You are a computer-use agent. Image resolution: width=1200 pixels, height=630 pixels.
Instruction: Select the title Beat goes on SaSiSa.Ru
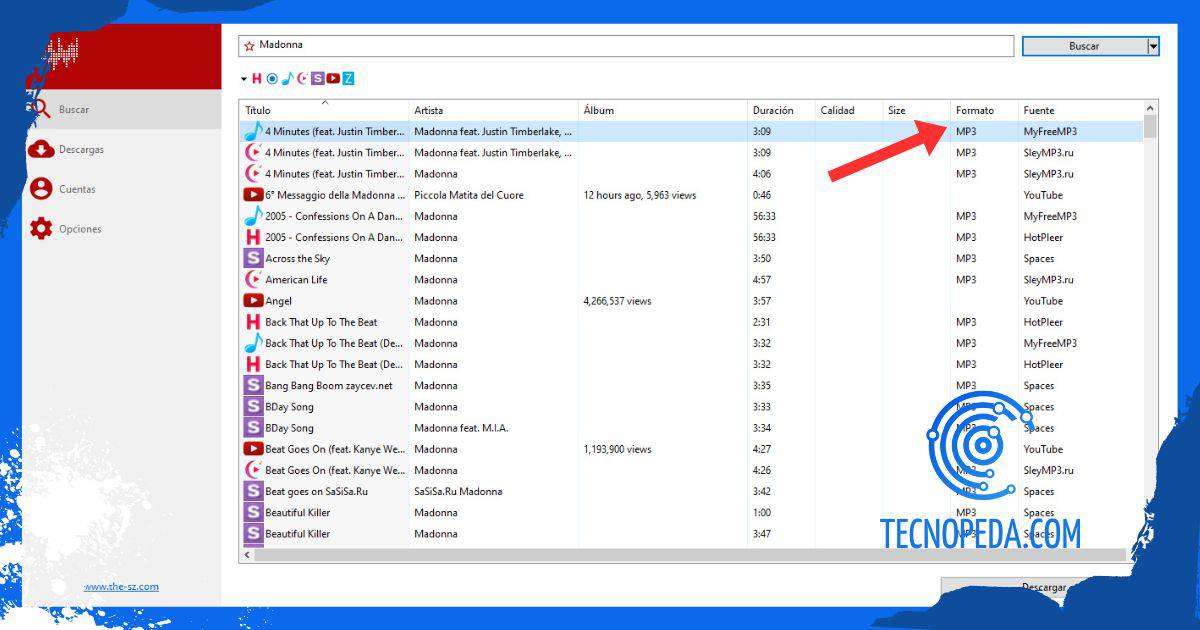point(317,491)
